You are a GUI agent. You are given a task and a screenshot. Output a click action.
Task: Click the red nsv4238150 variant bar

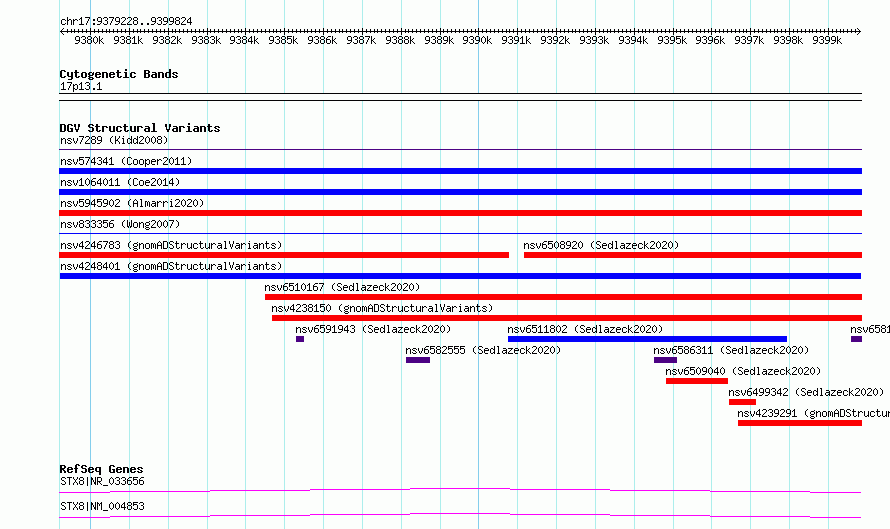pyautogui.click(x=566, y=318)
